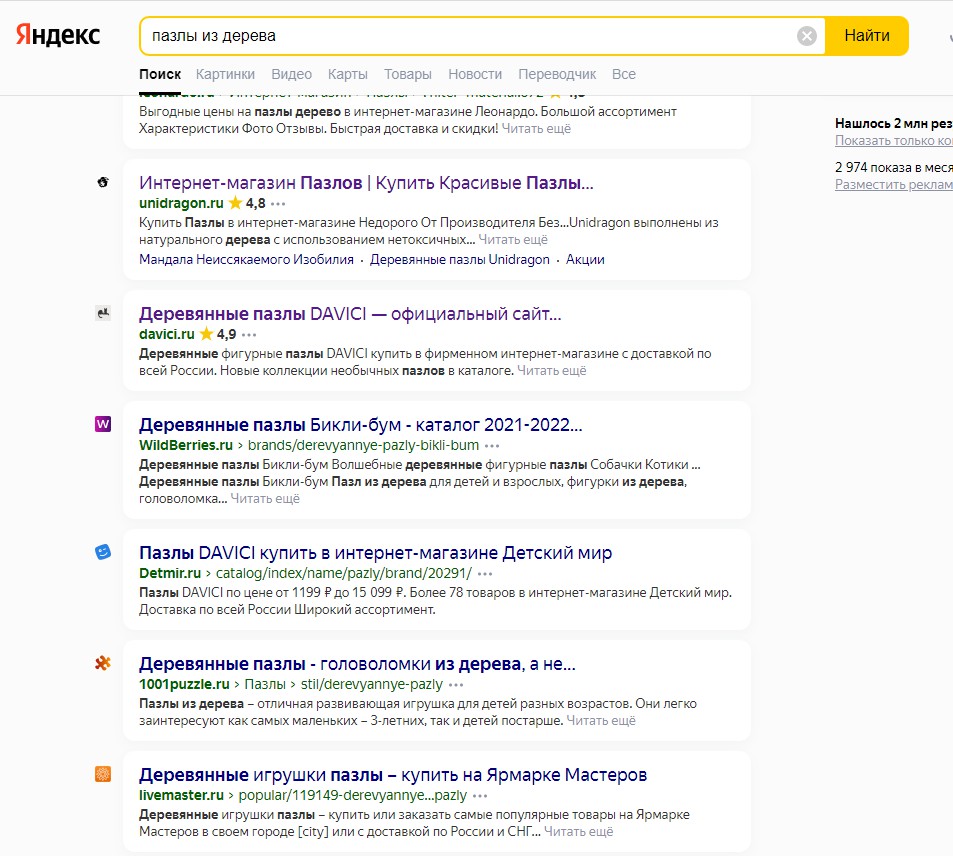Switch to the Картинки tab

tap(225, 74)
